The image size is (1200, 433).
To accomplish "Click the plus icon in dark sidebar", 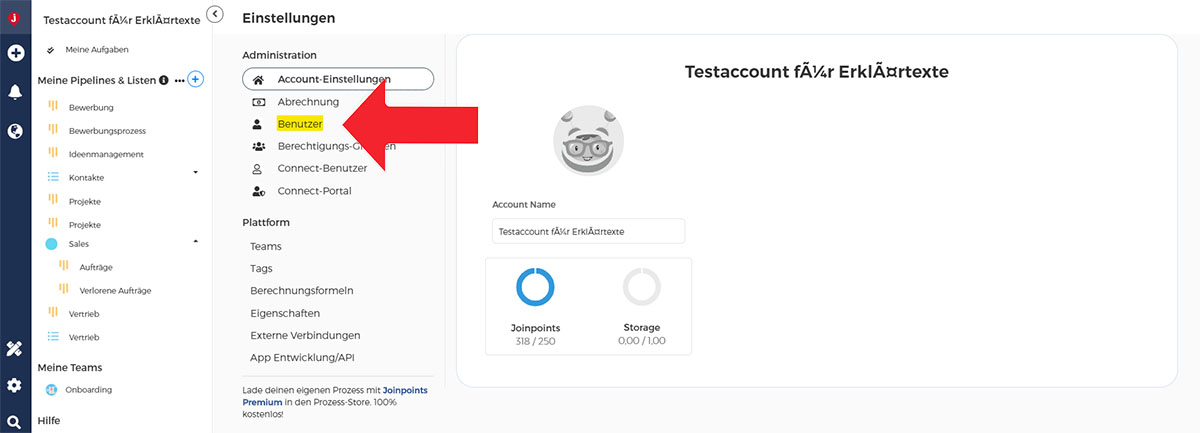I will pos(15,52).
